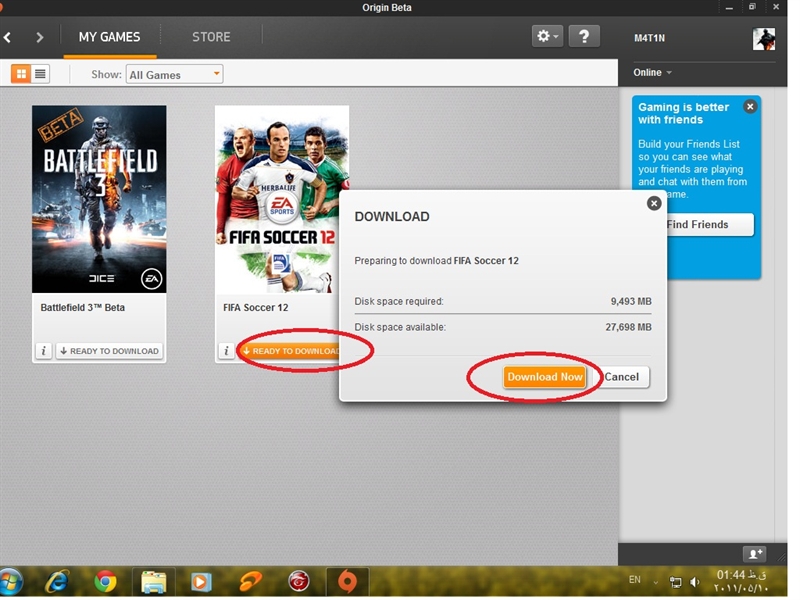Image resolution: width=800 pixels, height=600 pixels.
Task: Open Internet Explorer from the taskbar
Action: (58, 581)
